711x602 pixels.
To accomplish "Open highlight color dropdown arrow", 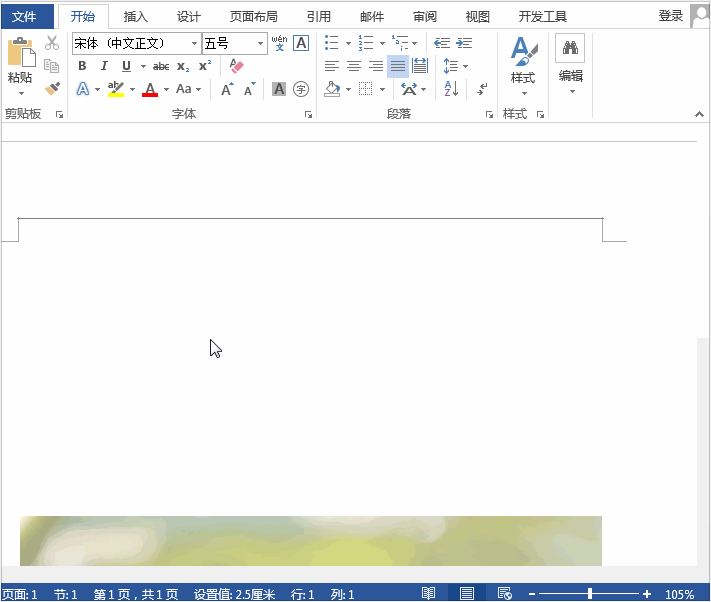I will [x=132, y=89].
